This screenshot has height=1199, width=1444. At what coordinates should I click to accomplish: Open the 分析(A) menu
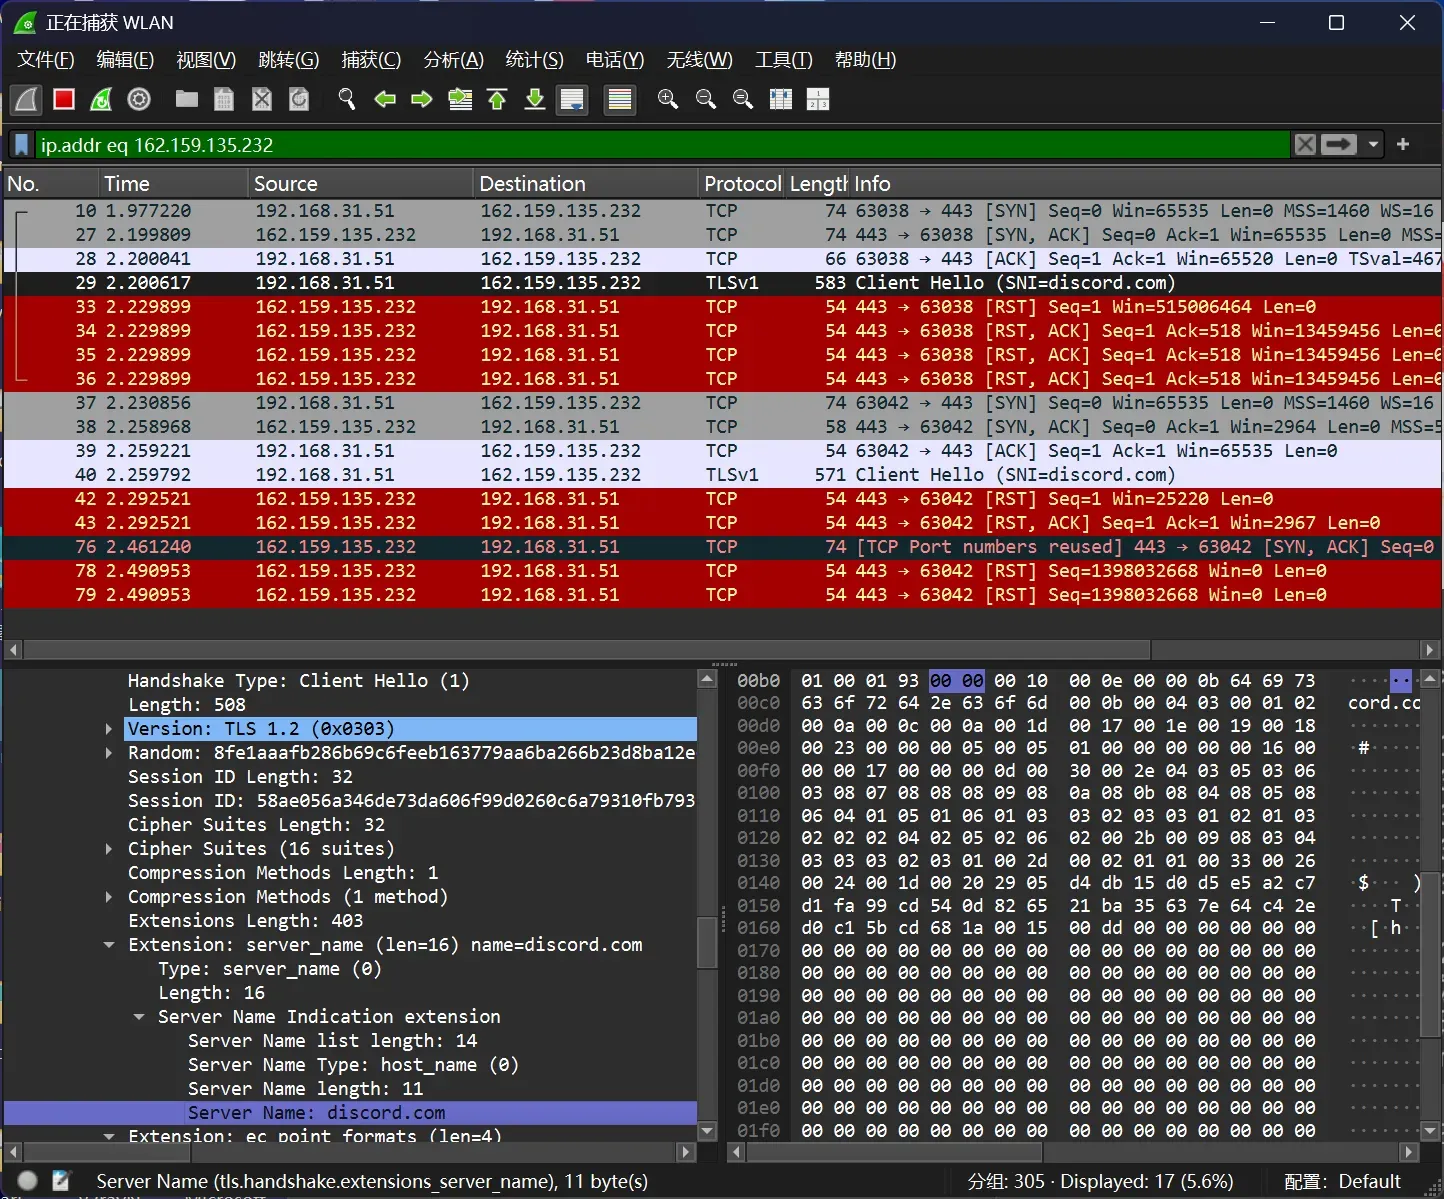[x=453, y=60]
